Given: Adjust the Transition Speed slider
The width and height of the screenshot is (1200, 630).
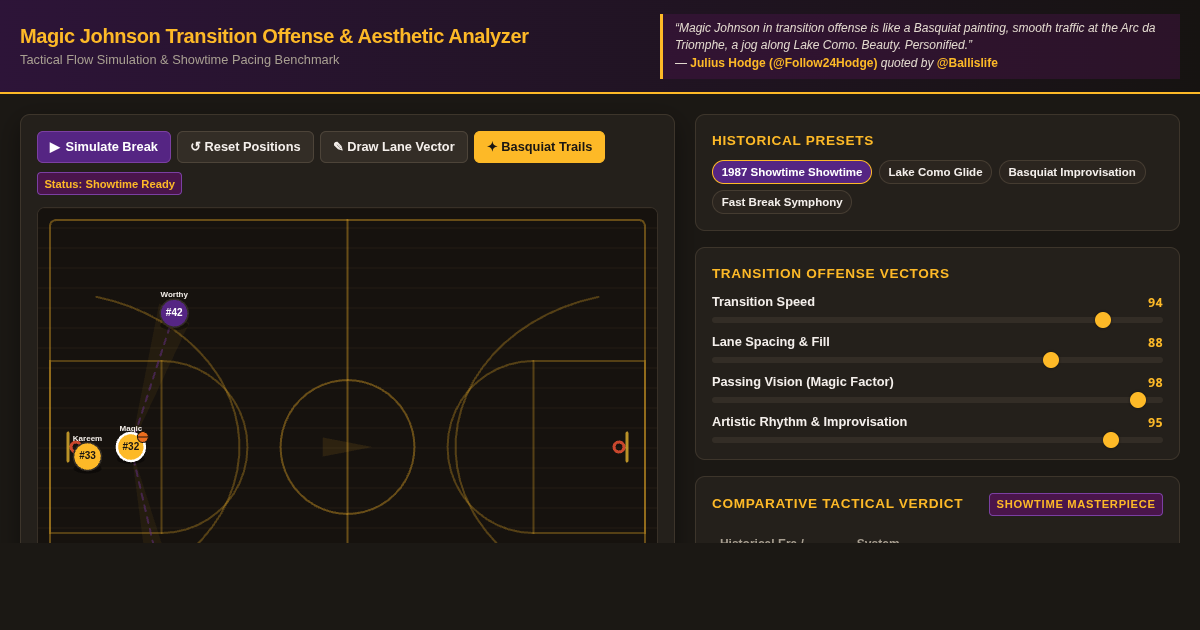Looking at the screenshot, I should tap(937, 320).
